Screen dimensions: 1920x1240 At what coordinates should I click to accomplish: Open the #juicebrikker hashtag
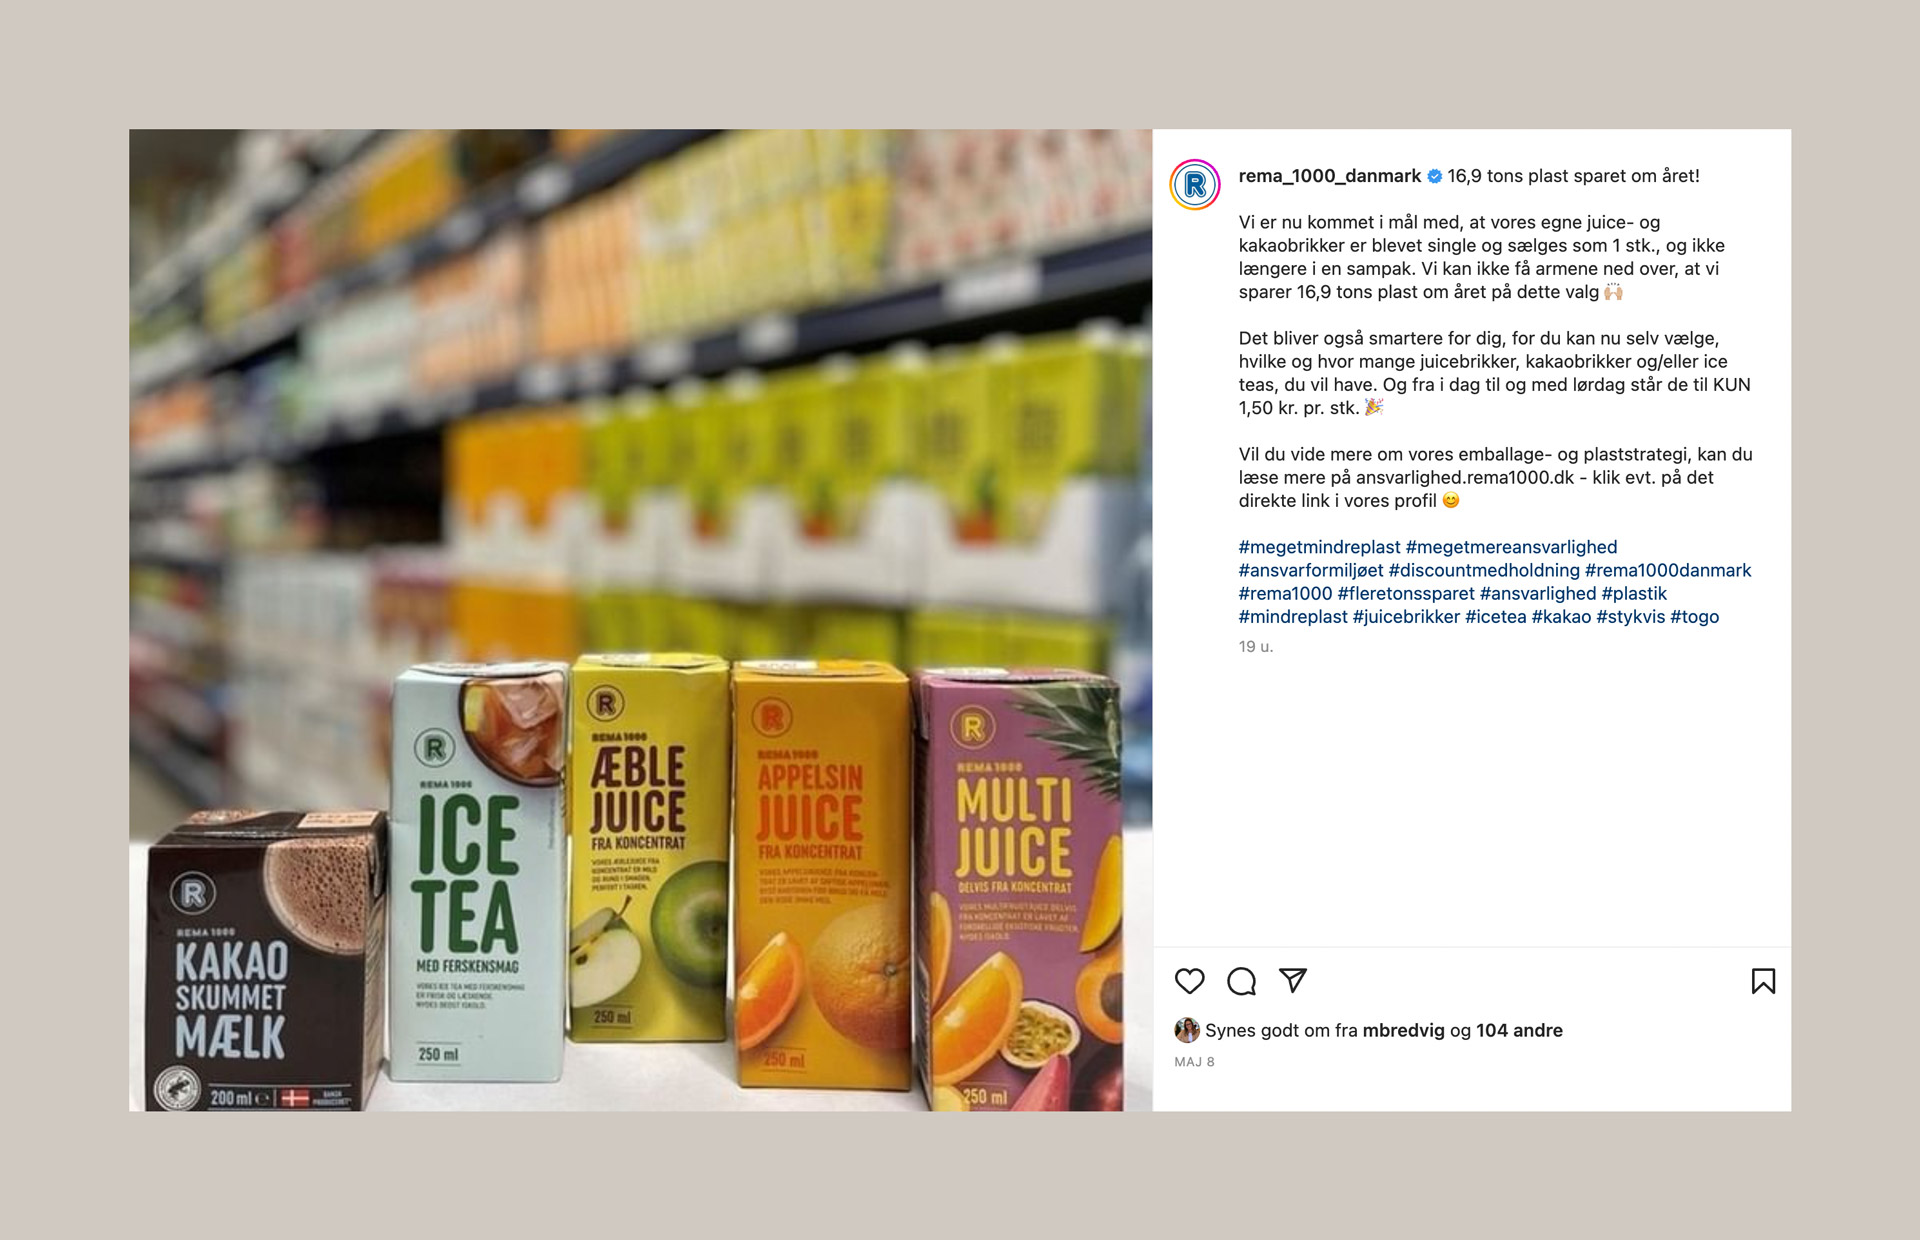point(1406,617)
